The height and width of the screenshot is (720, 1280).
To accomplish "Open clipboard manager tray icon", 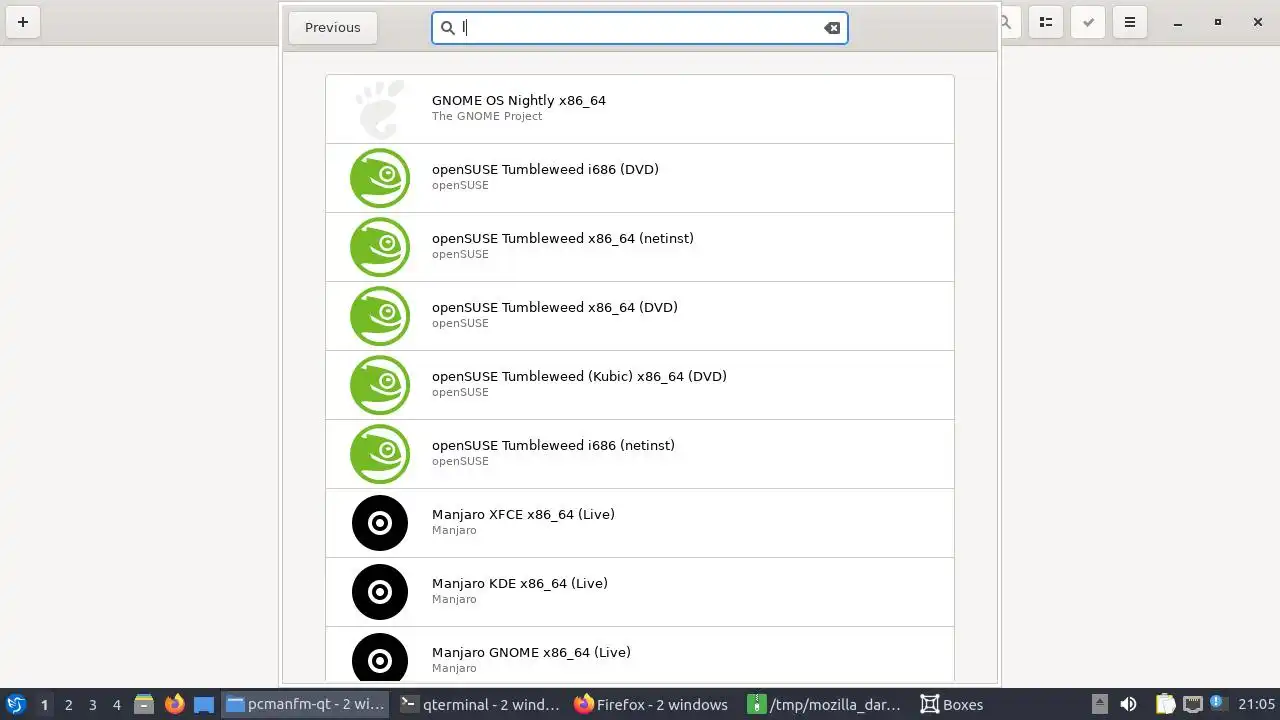I will point(1165,704).
